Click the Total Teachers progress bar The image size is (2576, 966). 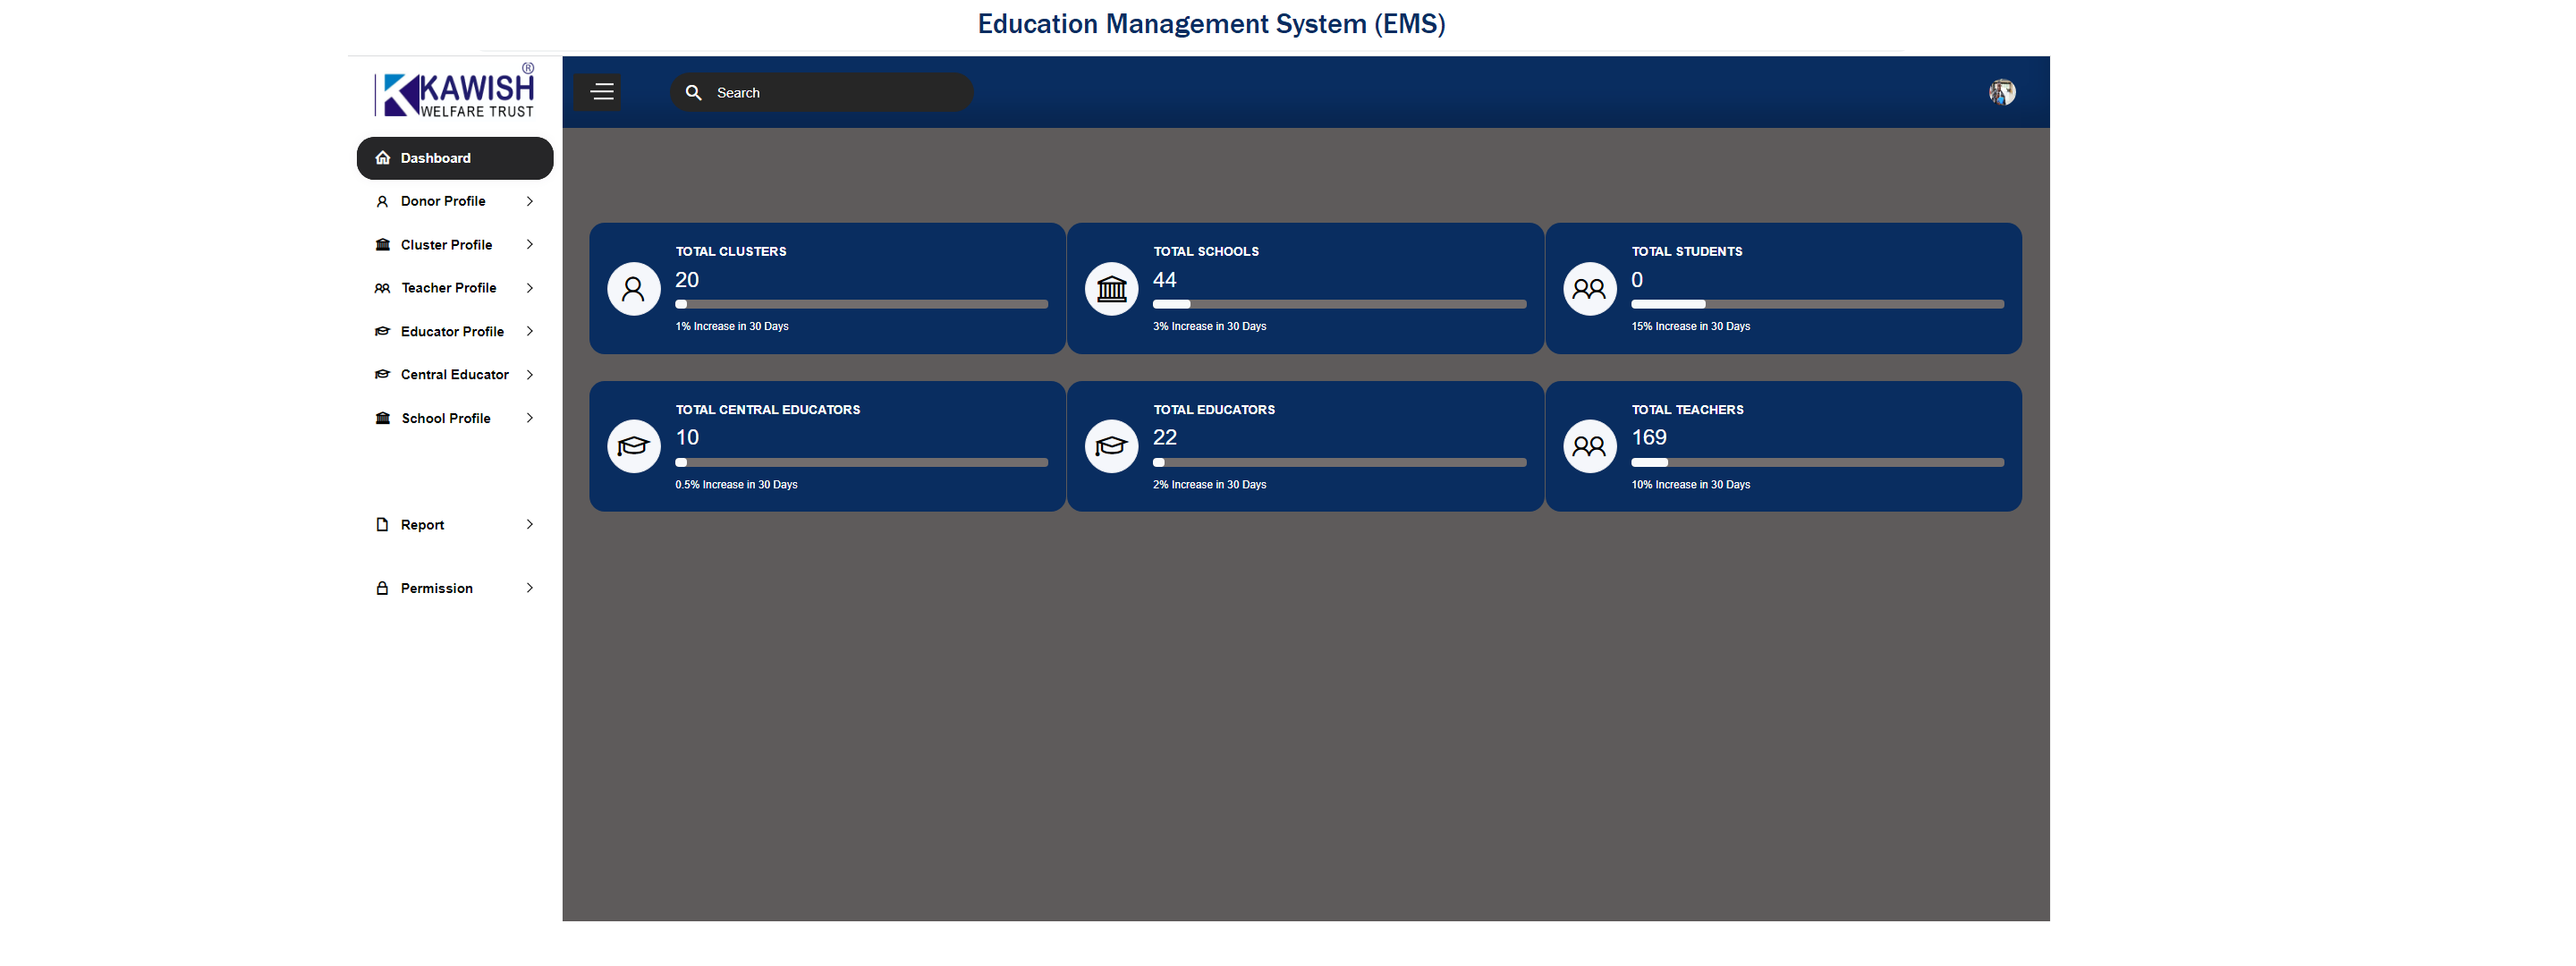click(1817, 462)
